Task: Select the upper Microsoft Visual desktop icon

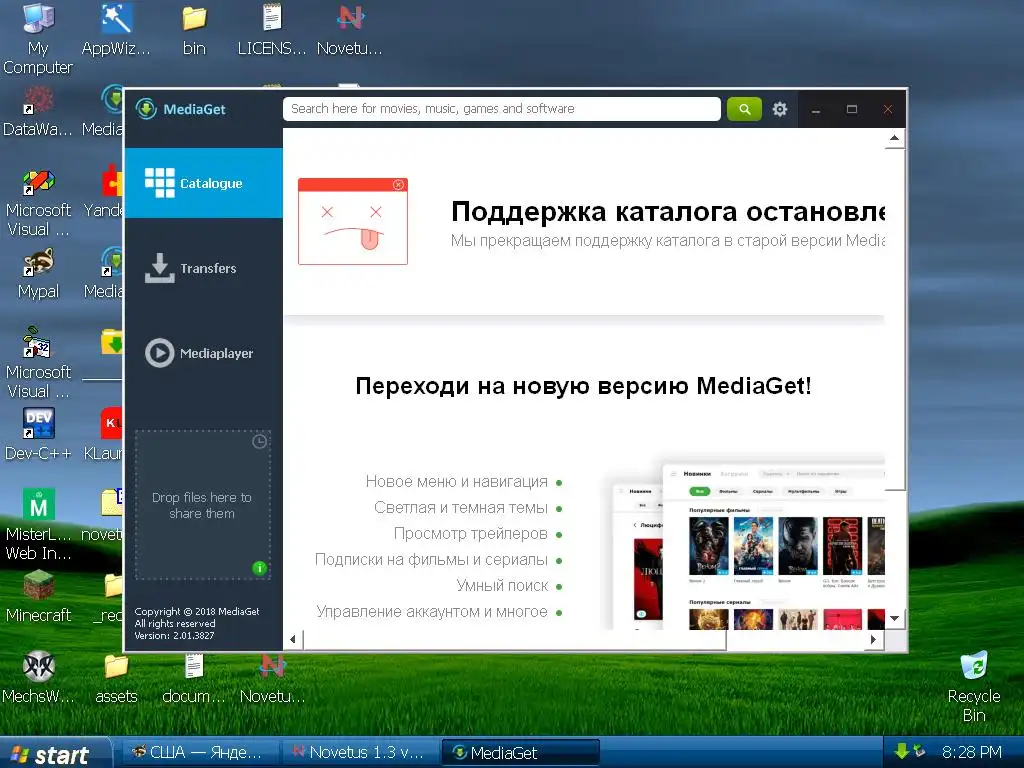Action: [x=38, y=202]
